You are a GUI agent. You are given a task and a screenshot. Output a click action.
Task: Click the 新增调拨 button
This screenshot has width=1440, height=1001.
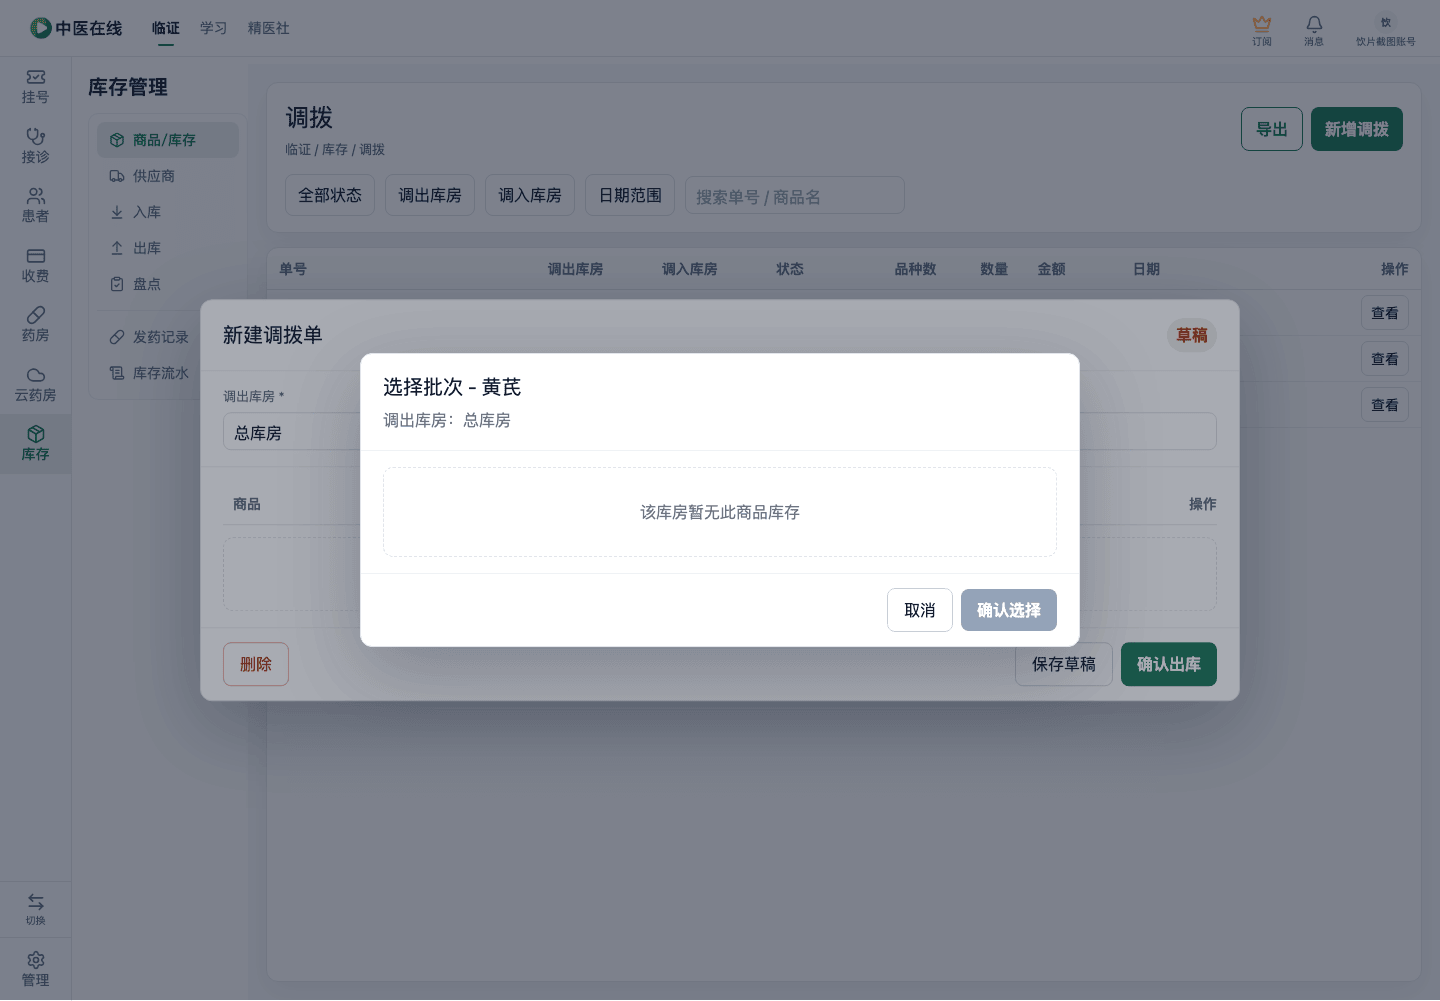(1357, 129)
